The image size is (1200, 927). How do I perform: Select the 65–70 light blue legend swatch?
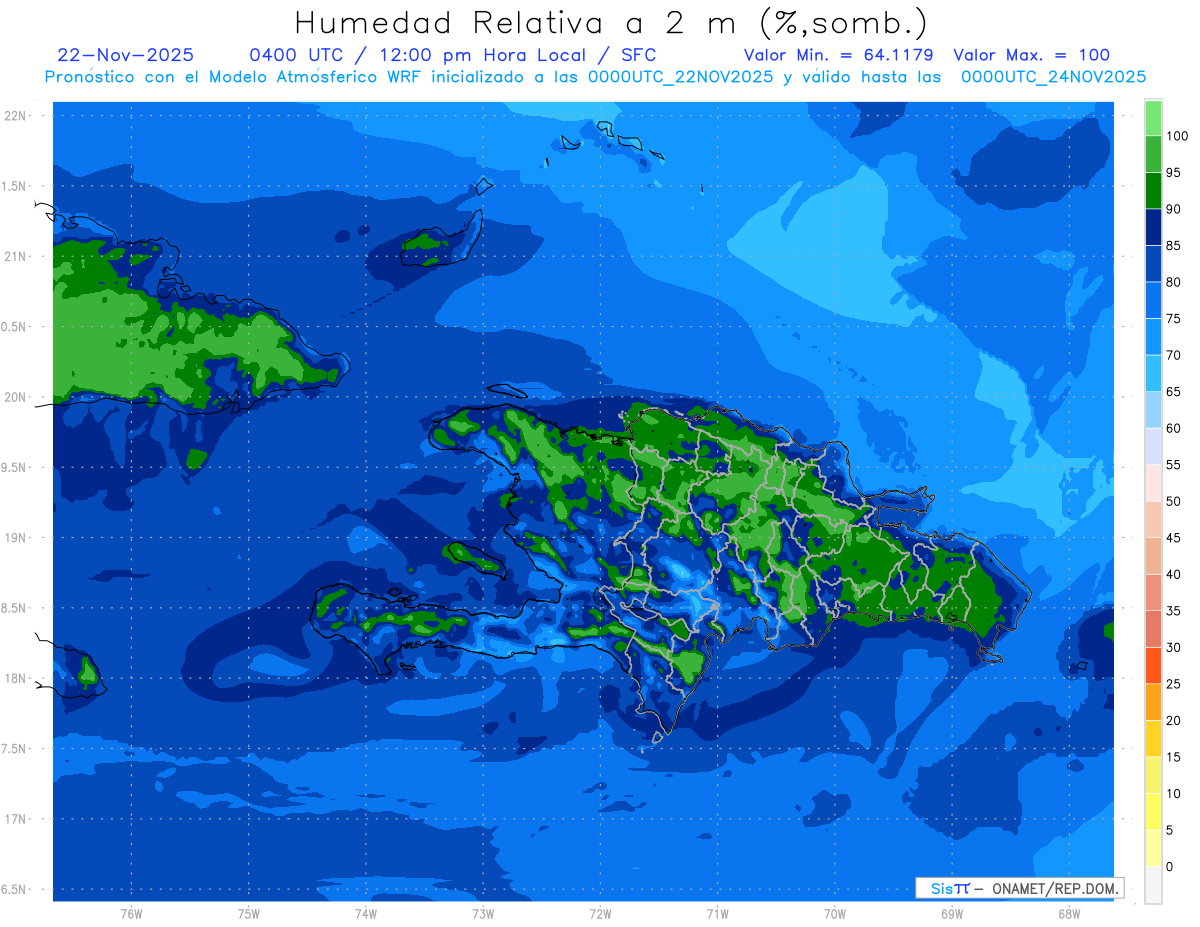(x=1153, y=373)
